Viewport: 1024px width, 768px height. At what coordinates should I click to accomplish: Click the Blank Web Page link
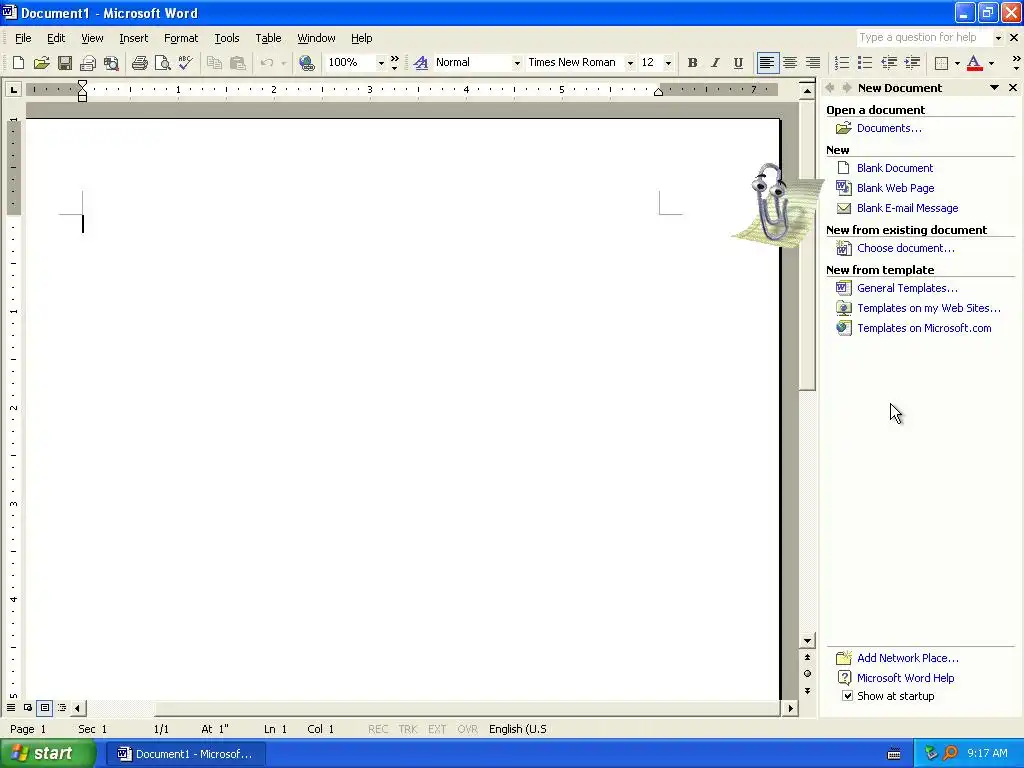point(895,188)
